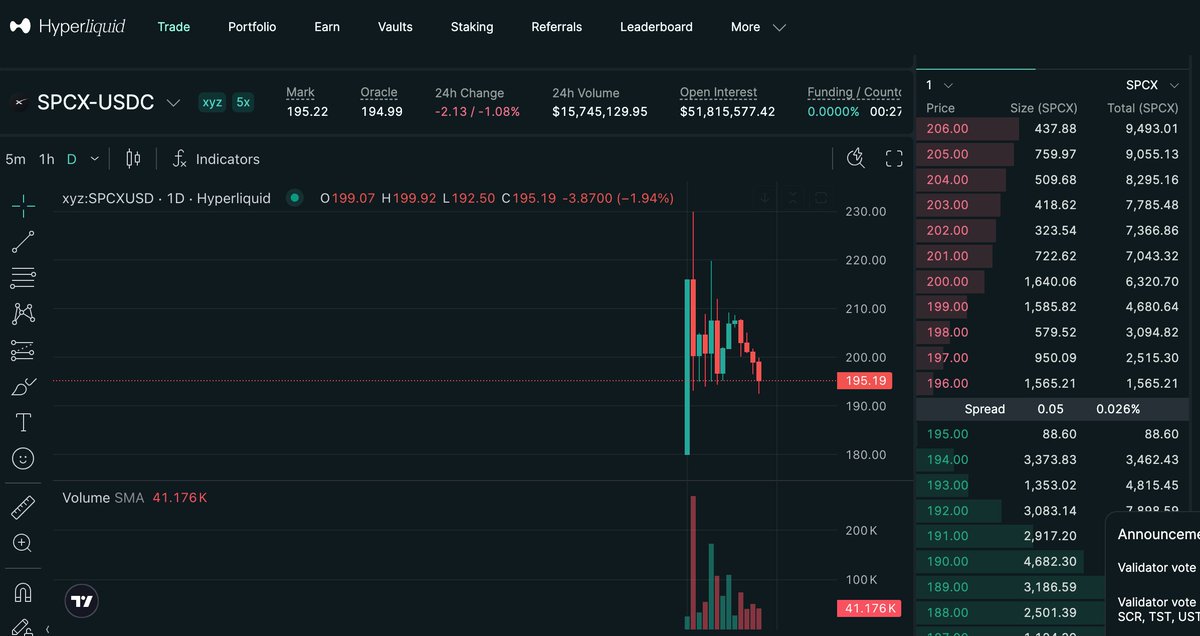This screenshot has width=1200, height=636.
Task: Navigate to Vaults
Action: coord(395,27)
